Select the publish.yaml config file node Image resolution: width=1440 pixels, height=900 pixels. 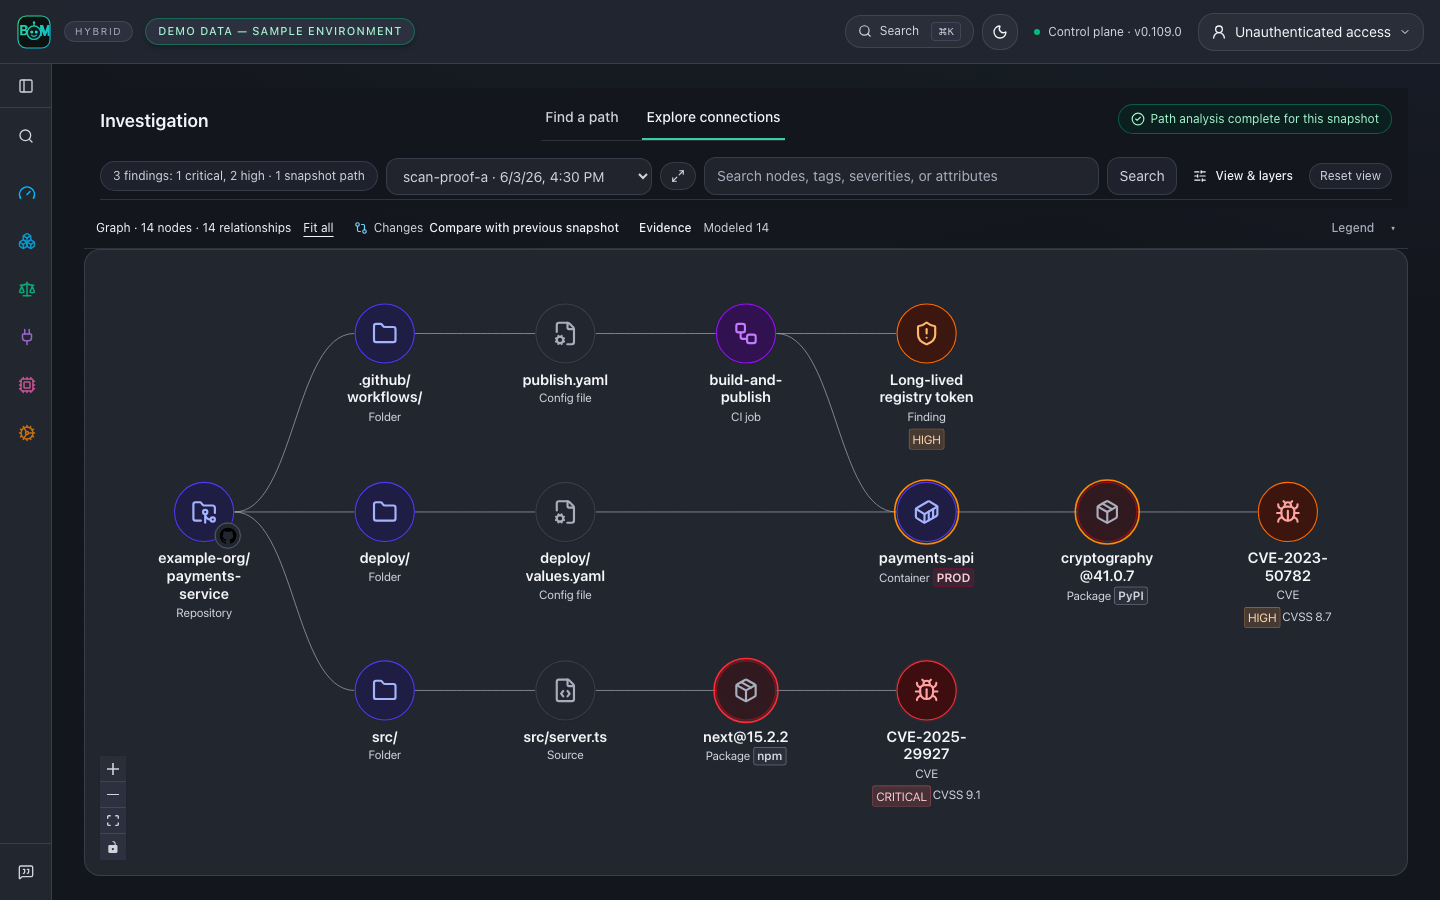(x=565, y=333)
